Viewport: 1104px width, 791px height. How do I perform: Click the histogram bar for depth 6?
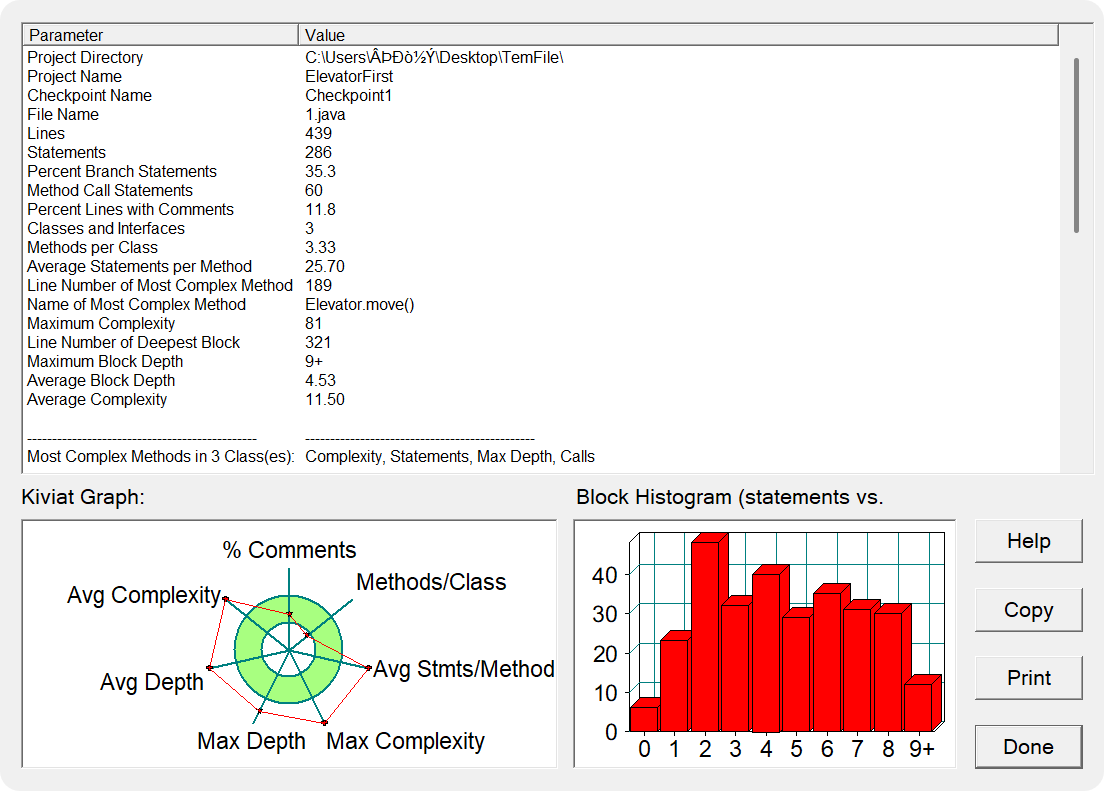pos(827,662)
